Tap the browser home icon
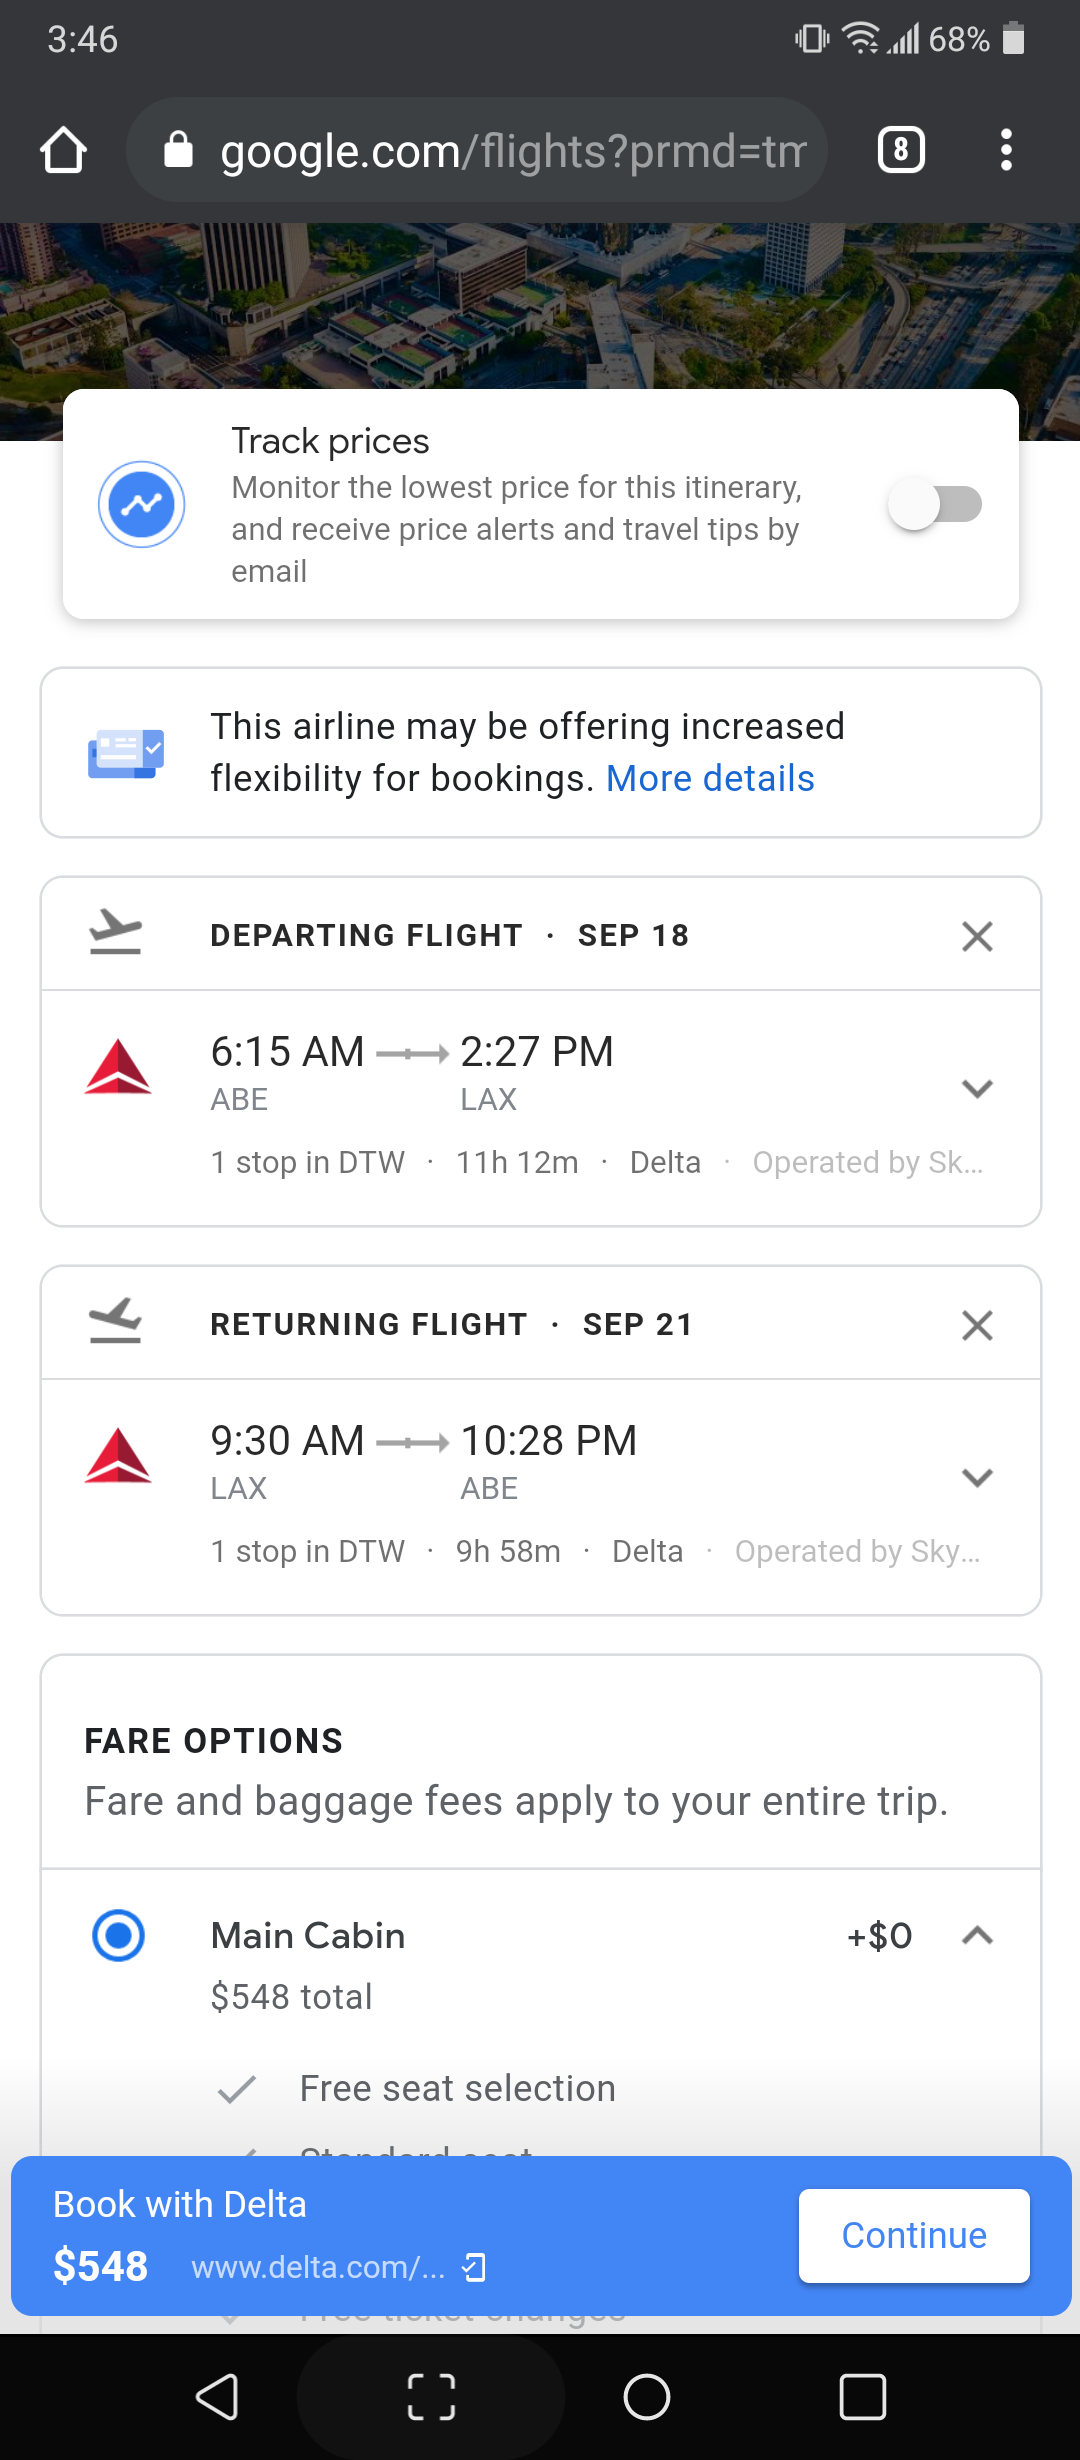The width and height of the screenshot is (1080, 2460). coord(64,151)
